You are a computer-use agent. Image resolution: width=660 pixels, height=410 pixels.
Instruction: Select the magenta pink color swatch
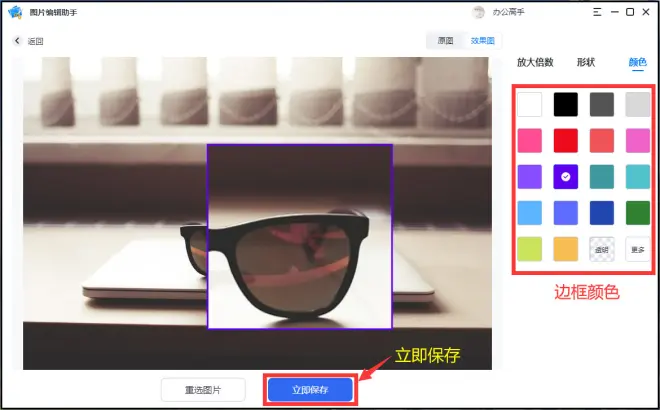pyautogui.click(x=638, y=141)
